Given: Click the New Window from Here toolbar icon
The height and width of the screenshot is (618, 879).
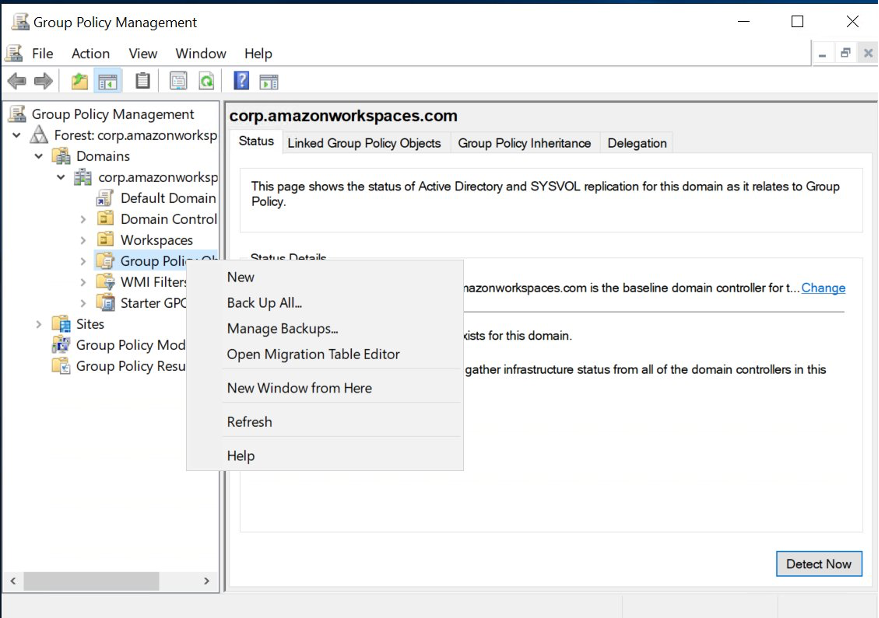Looking at the screenshot, I should click(x=269, y=81).
